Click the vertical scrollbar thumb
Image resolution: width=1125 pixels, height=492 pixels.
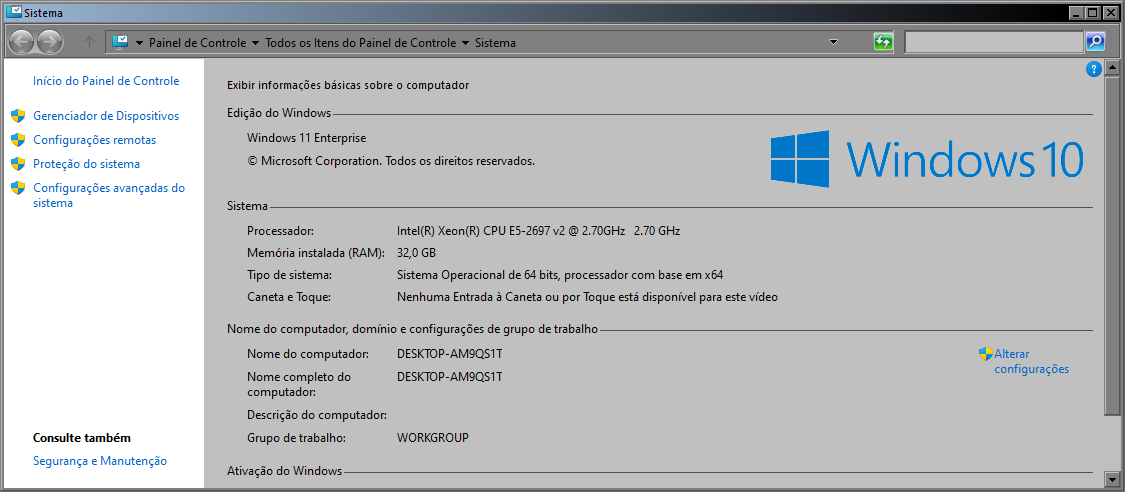(1112, 245)
